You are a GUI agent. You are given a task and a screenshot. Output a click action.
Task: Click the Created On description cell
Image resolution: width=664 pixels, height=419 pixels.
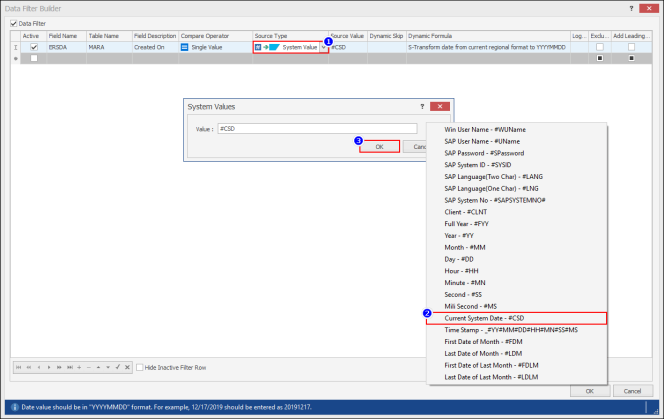pos(155,47)
